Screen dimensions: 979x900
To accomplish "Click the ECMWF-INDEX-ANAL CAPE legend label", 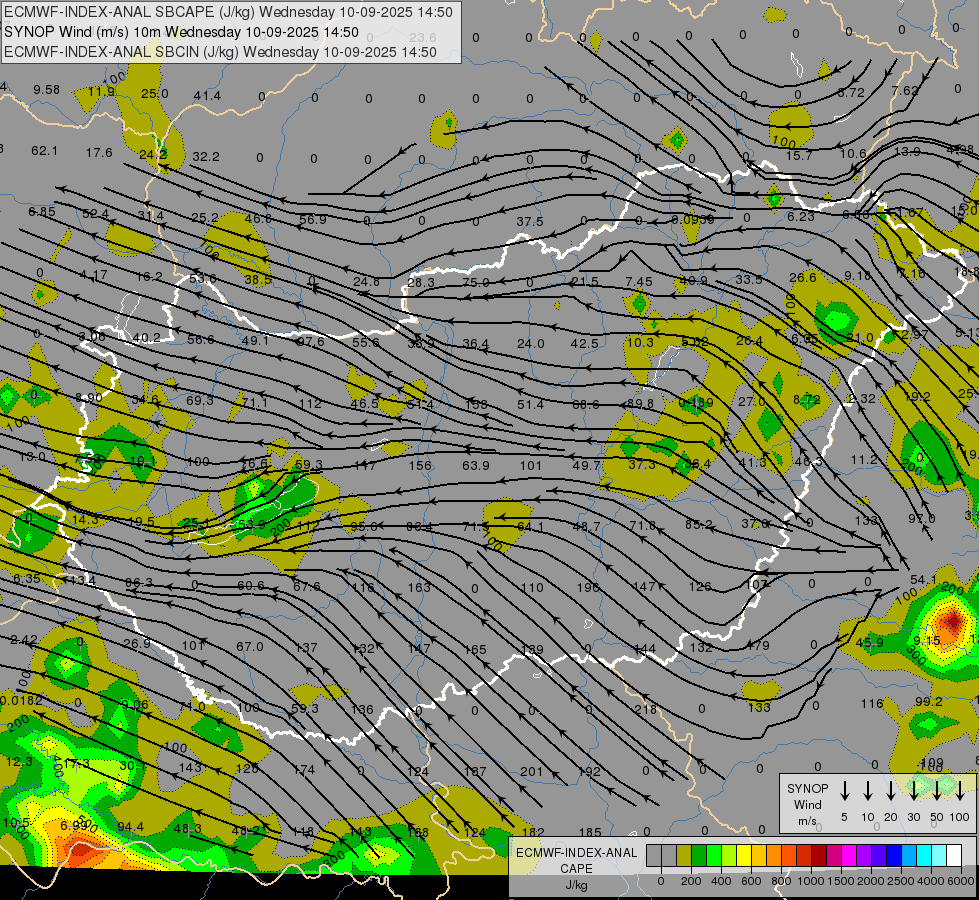I will pyautogui.click(x=576, y=860).
